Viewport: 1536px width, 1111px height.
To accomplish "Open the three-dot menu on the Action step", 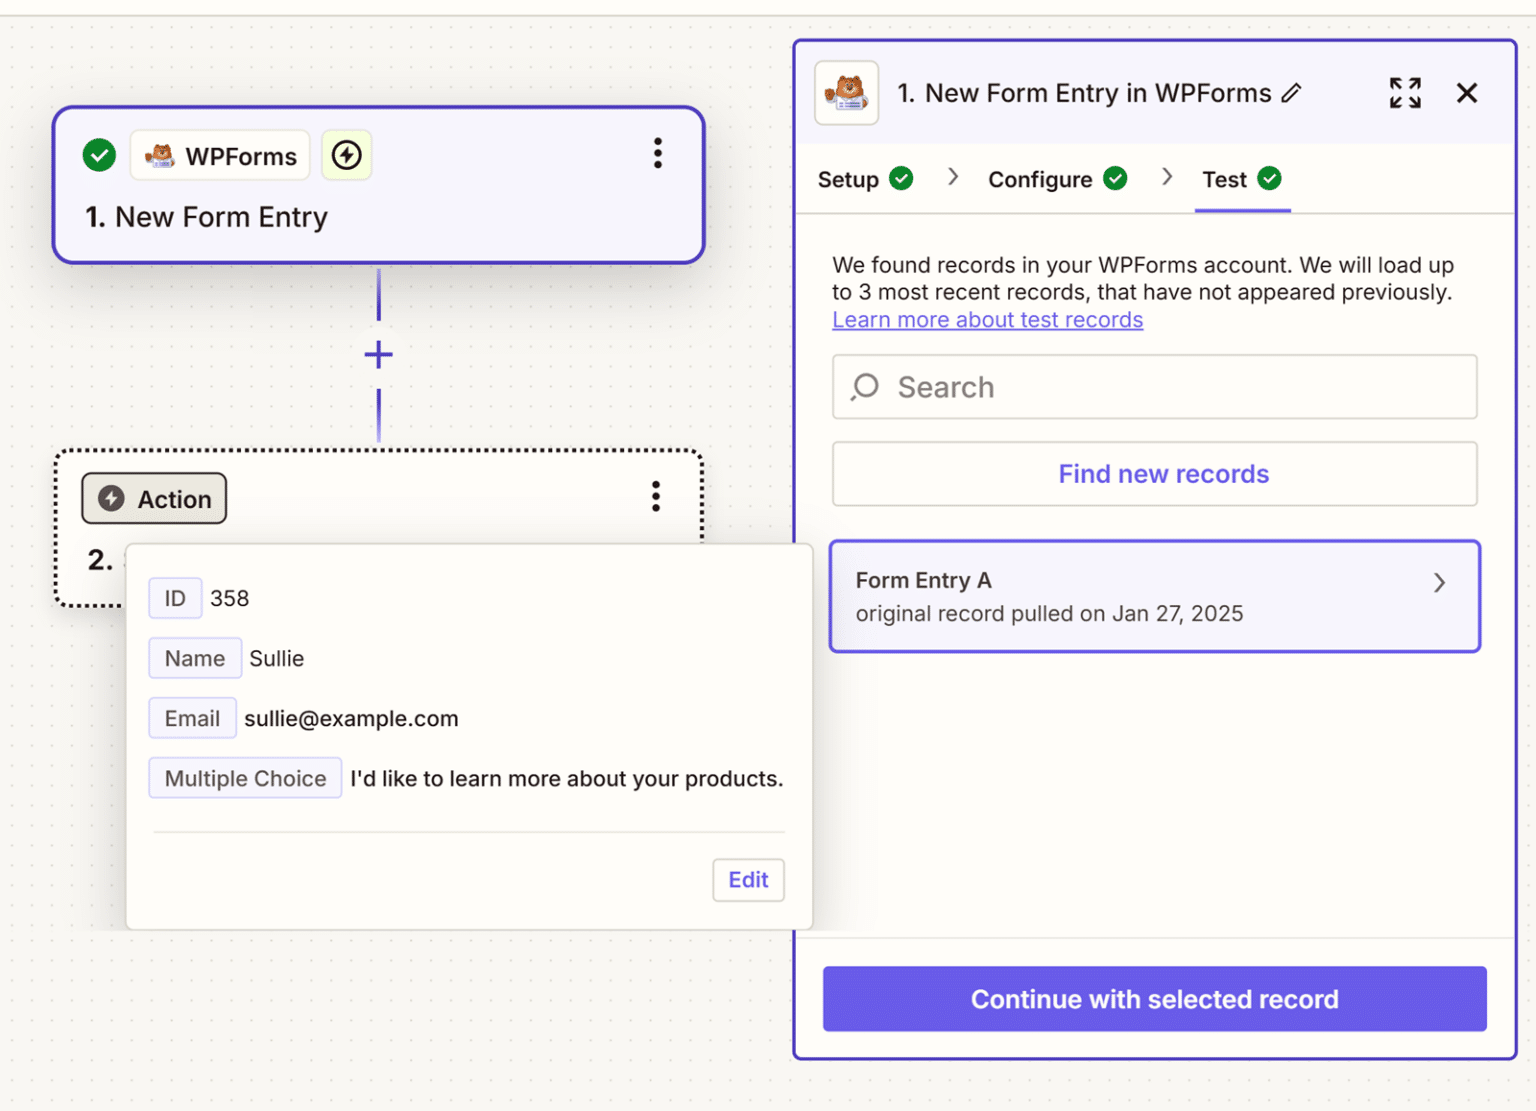I will pyautogui.click(x=655, y=496).
